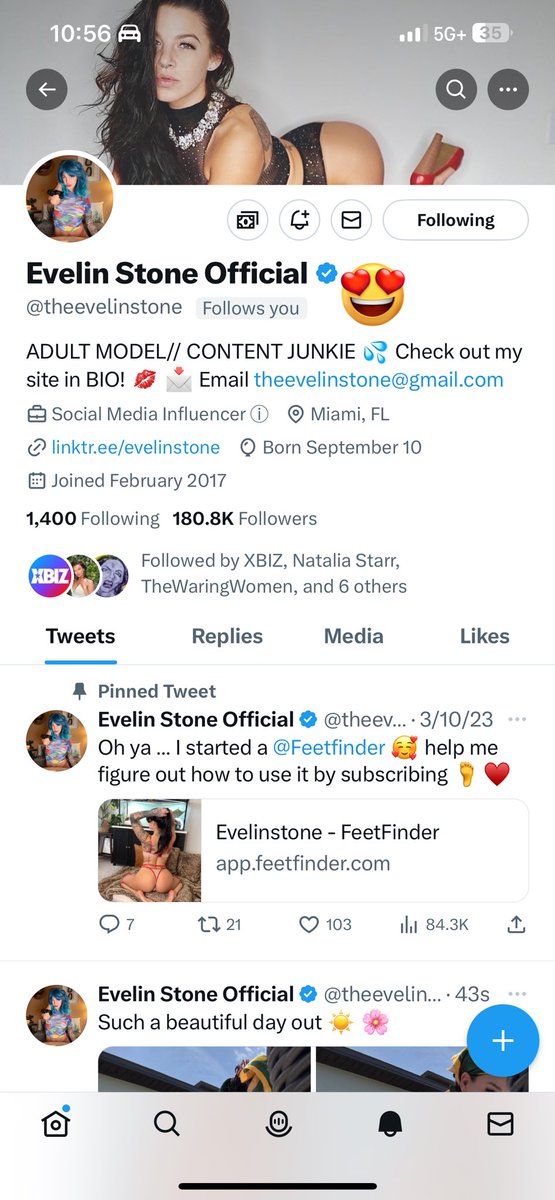The width and height of the screenshot is (555, 1200).
Task: Share the pinned tweet upload icon
Action: (516, 925)
